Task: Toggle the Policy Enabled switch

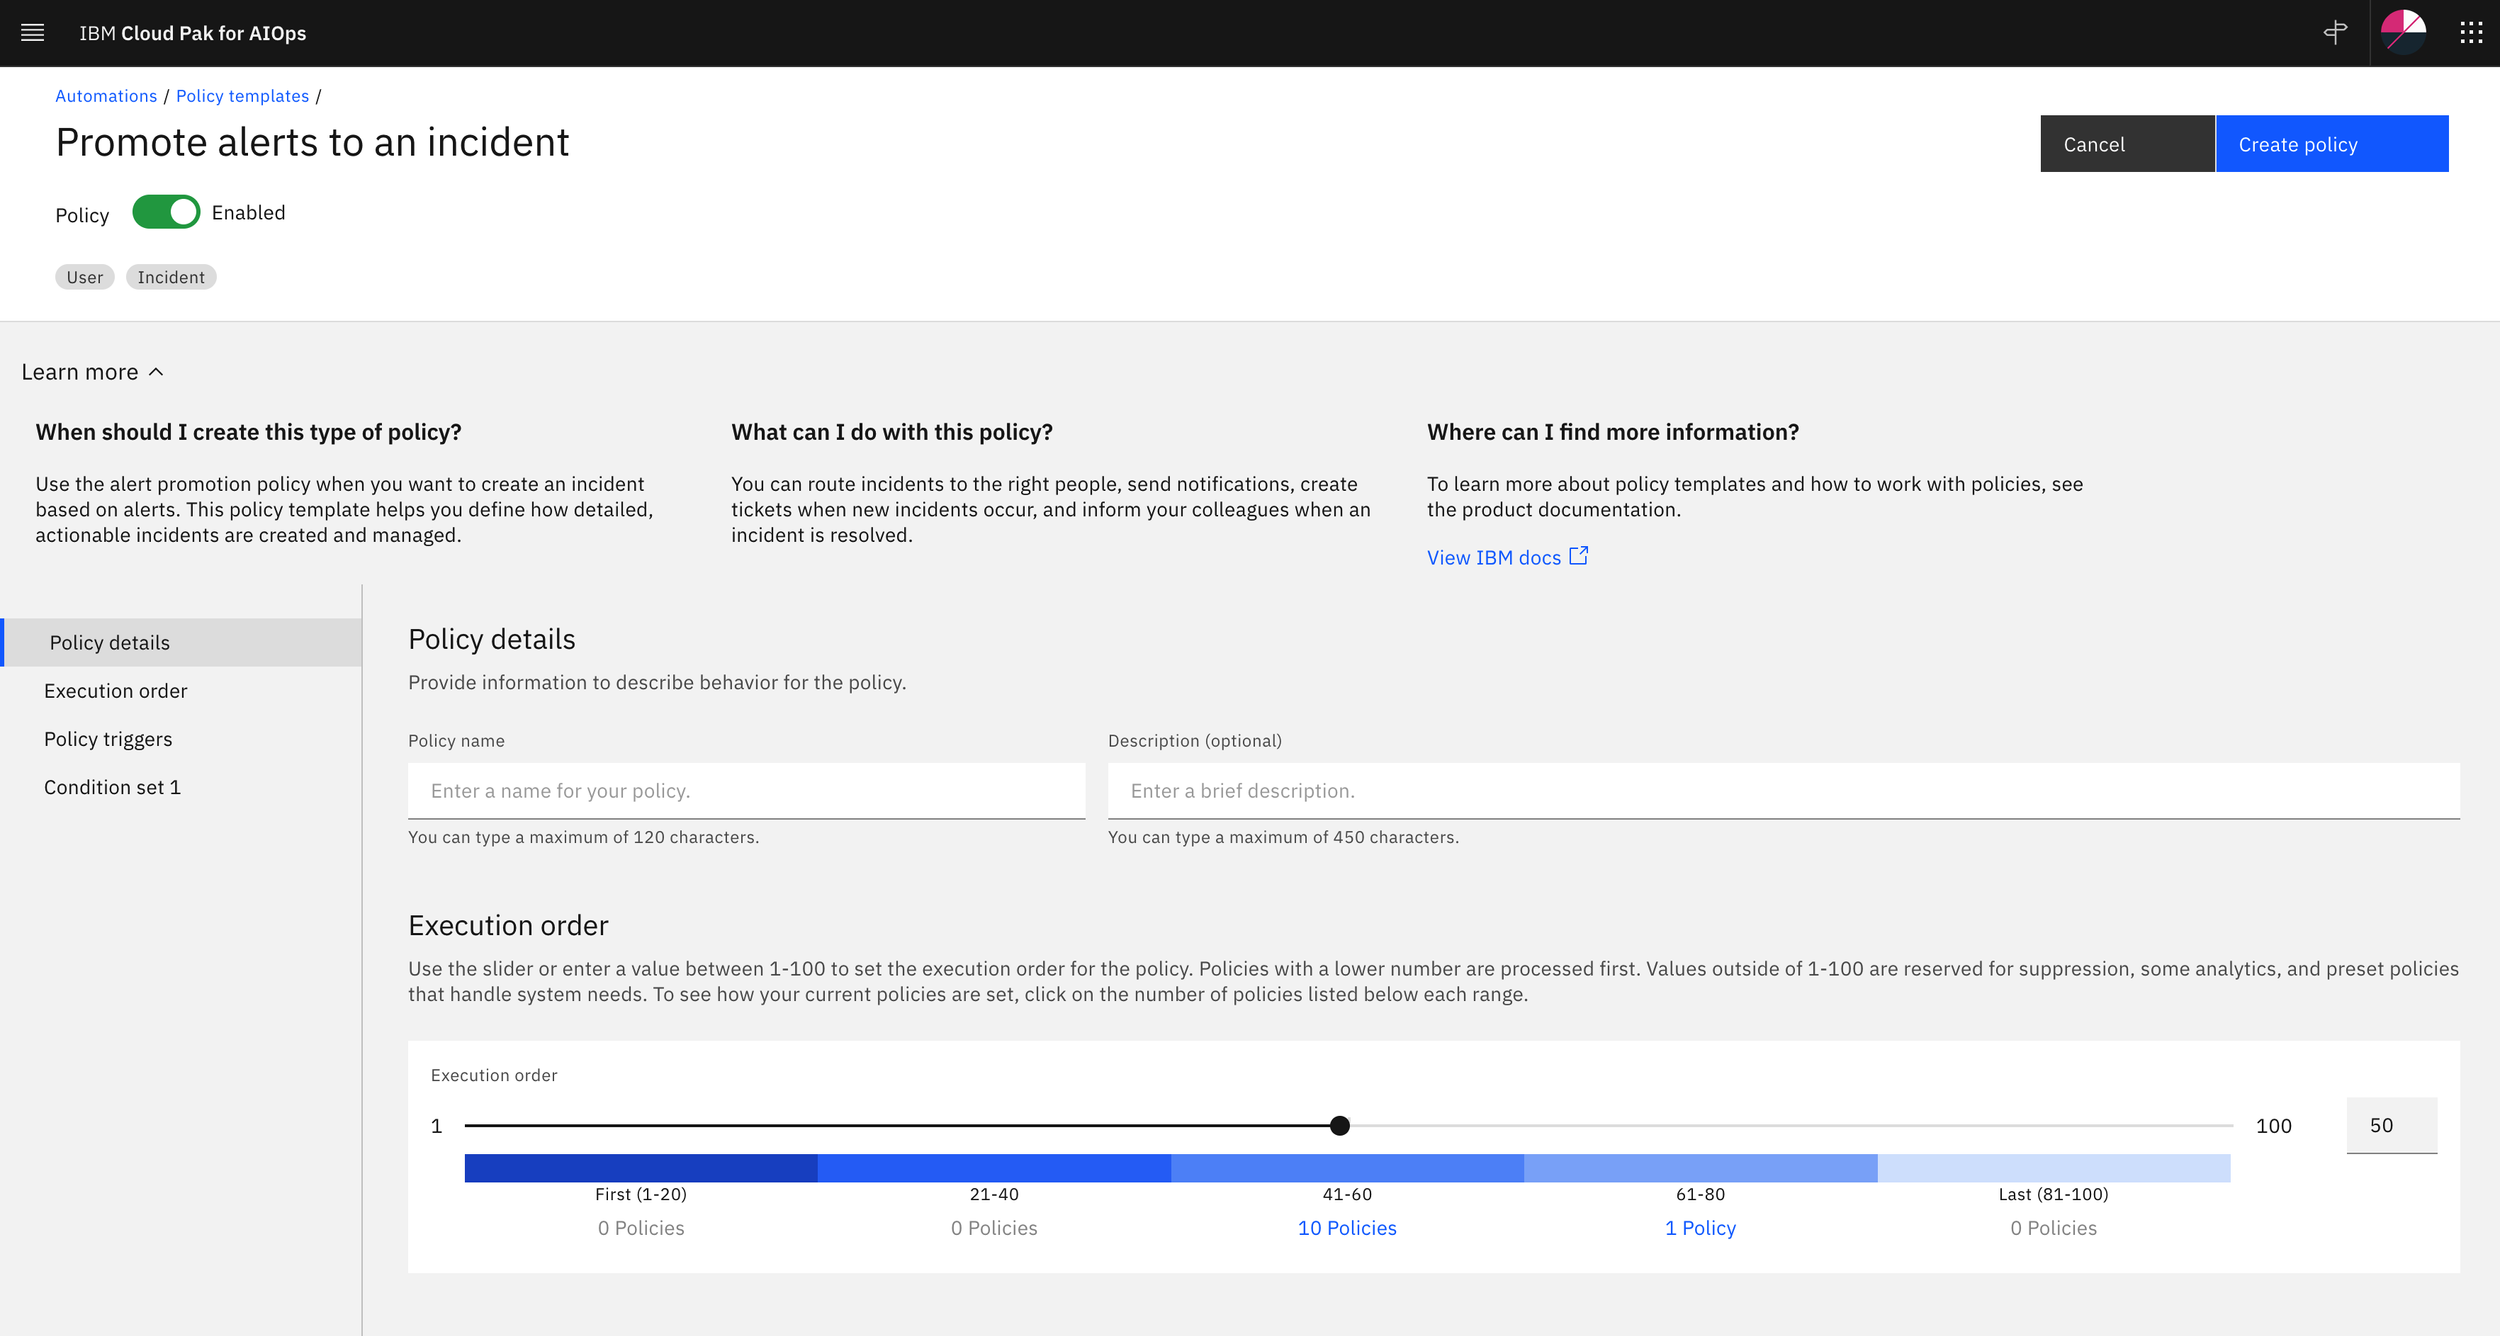Action: coord(166,212)
